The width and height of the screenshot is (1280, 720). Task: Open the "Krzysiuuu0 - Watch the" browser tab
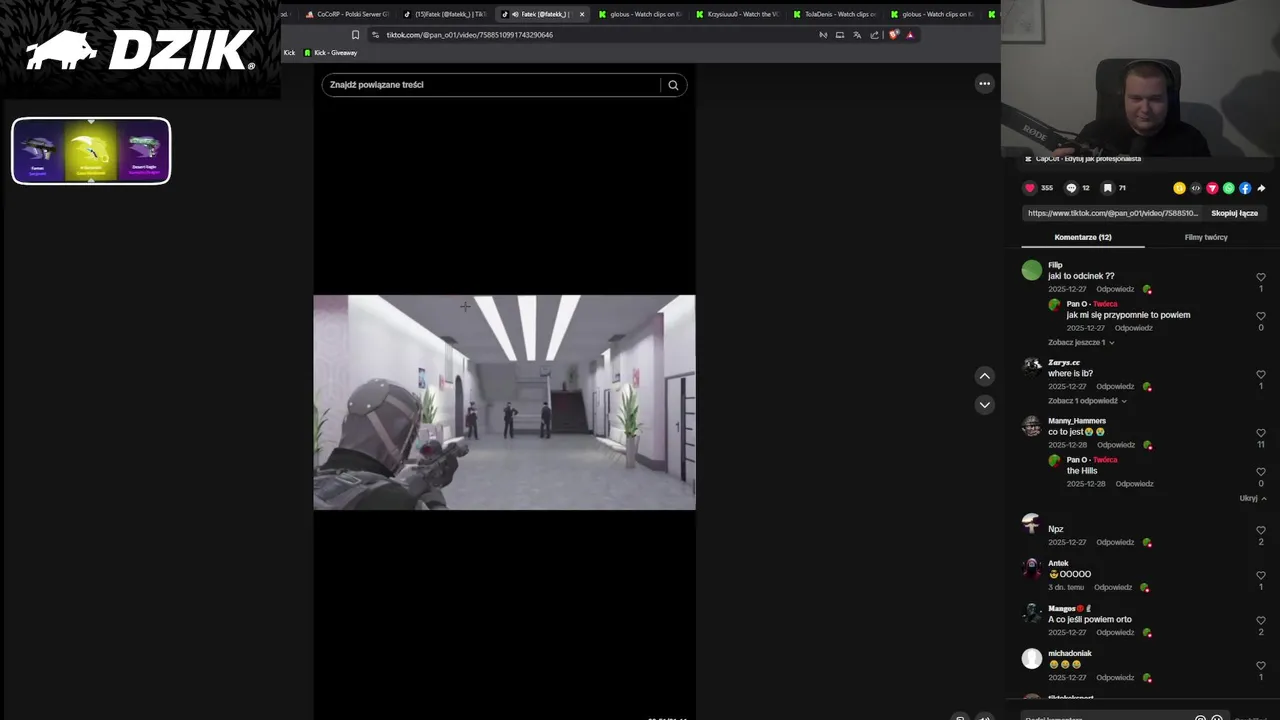pyautogui.click(x=737, y=14)
